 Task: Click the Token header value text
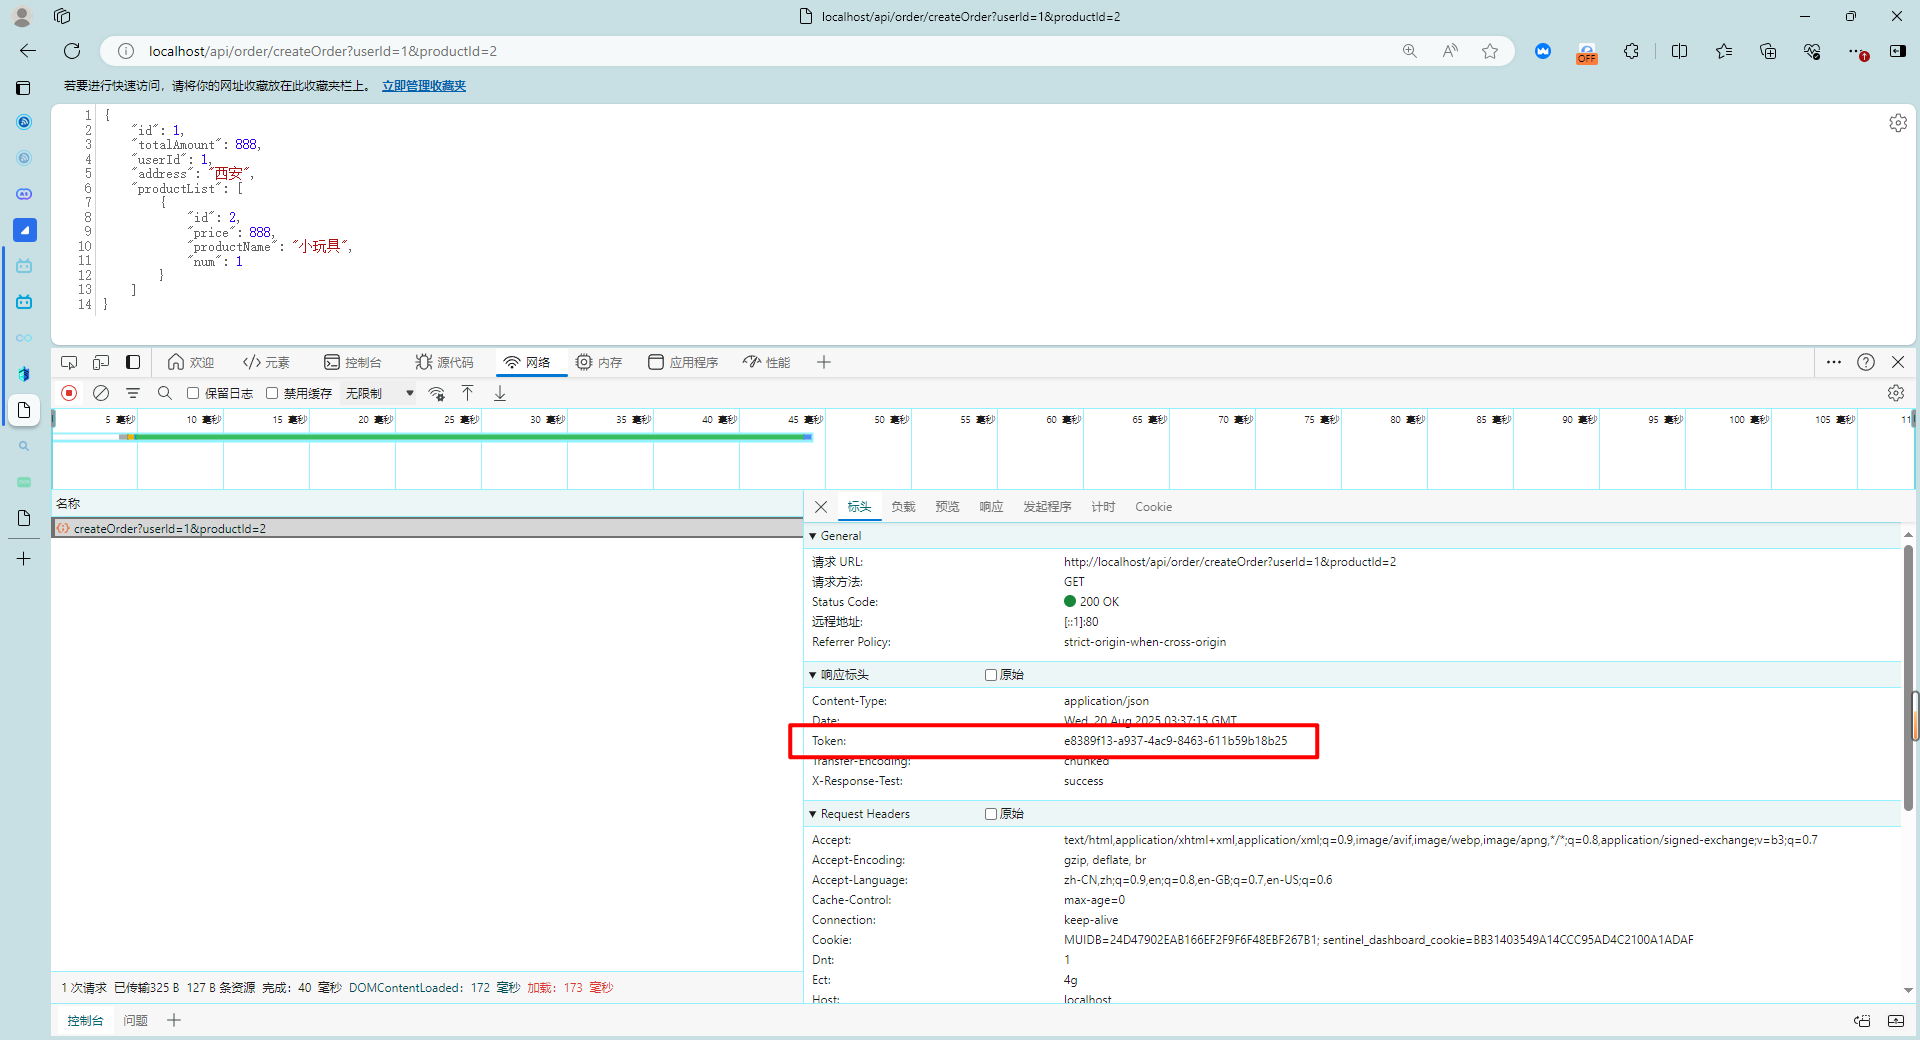coord(1176,741)
